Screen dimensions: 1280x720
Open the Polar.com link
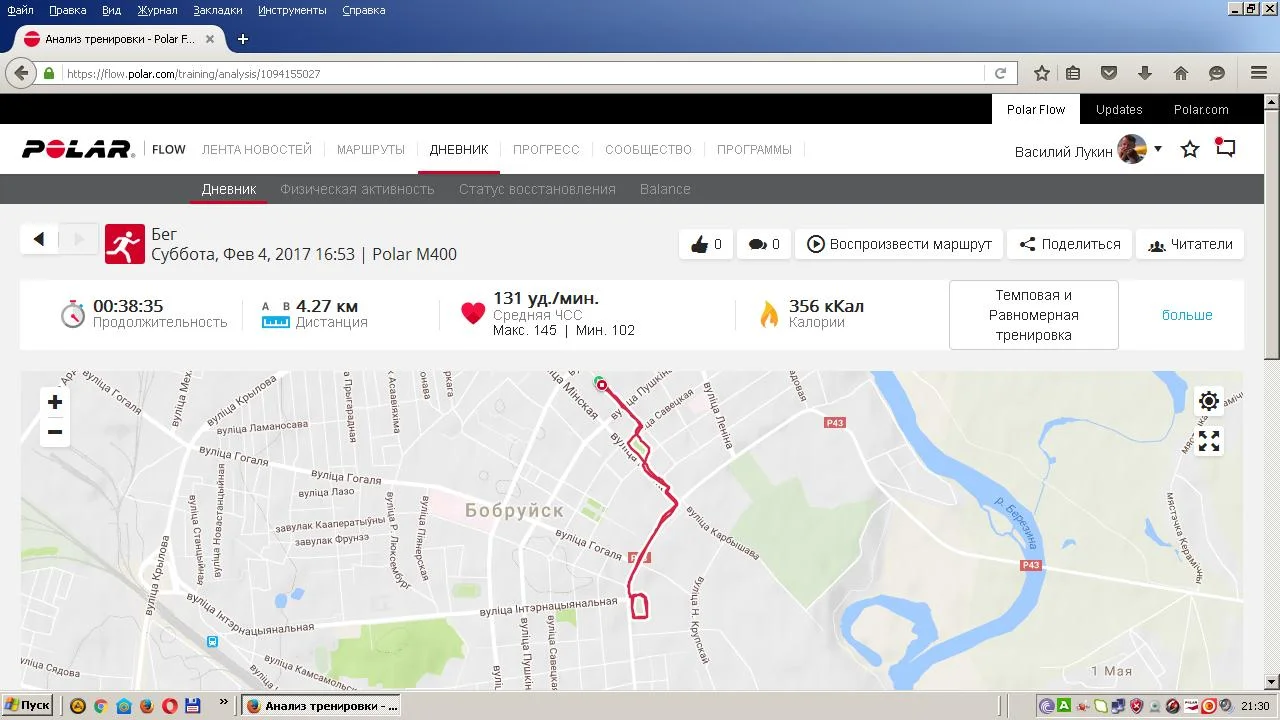1201,110
